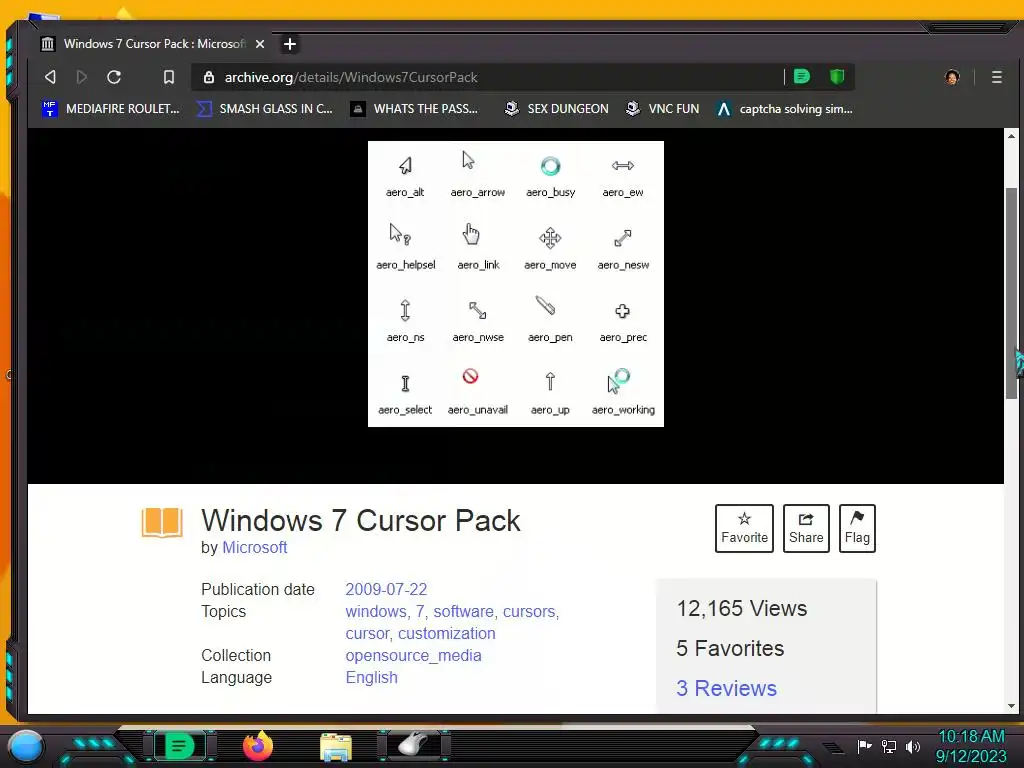Click the English language link
This screenshot has width=1024, height=768.
point(372,677)
